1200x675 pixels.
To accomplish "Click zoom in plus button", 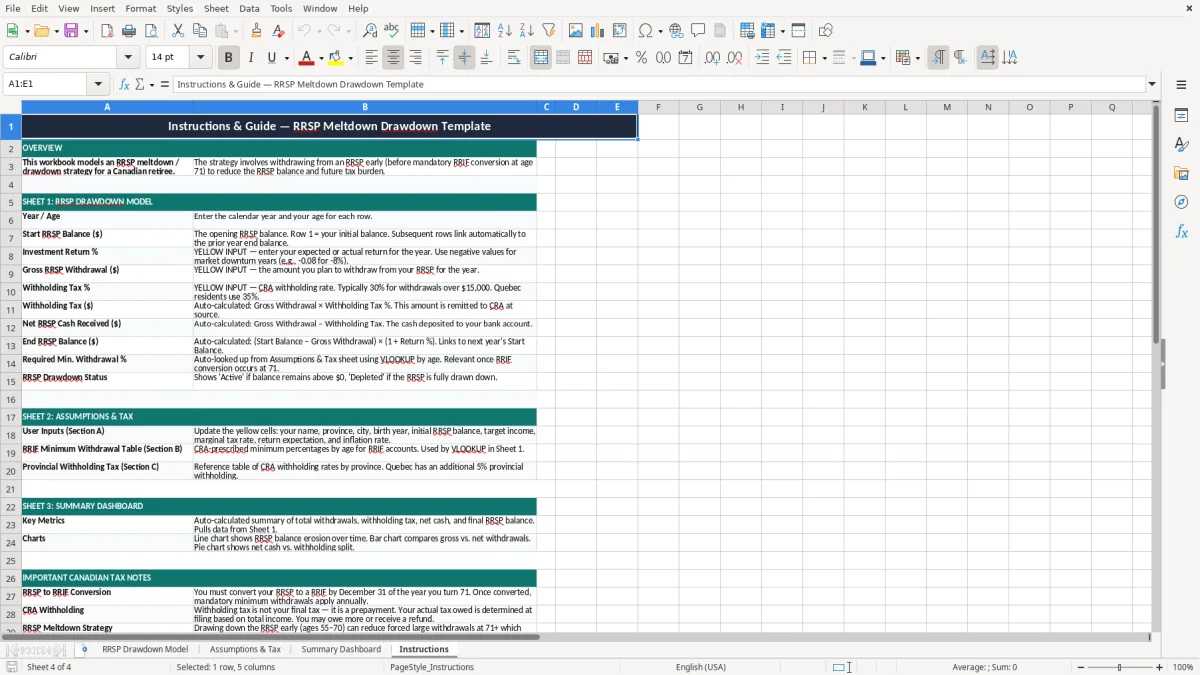I will [1160, 667].
